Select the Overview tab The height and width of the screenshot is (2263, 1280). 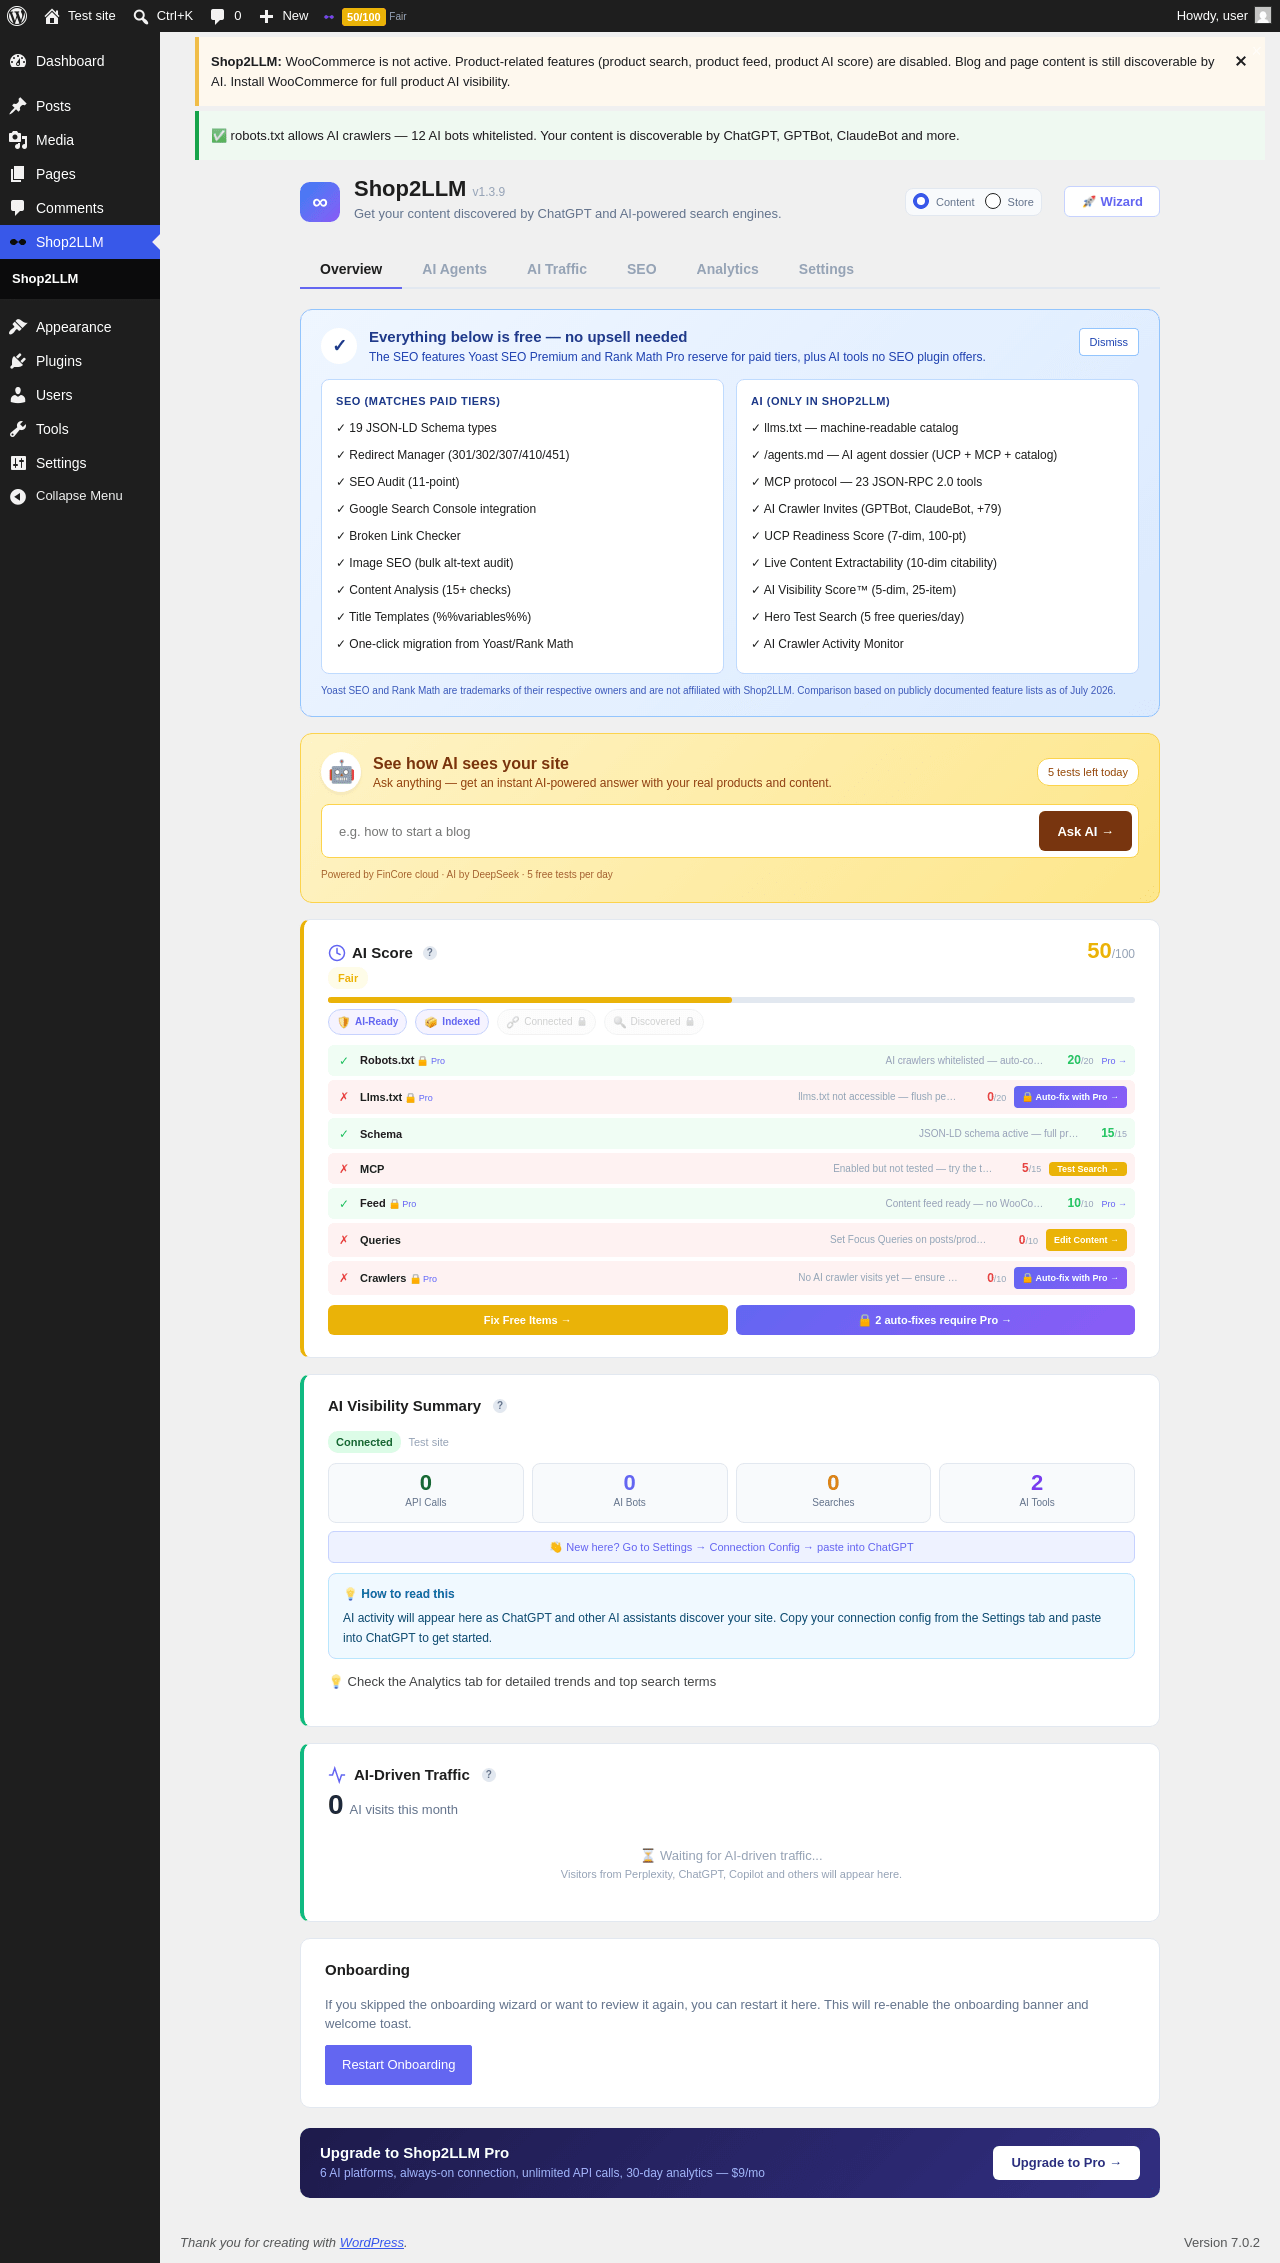pyautogui.click(x=351, y=269)
